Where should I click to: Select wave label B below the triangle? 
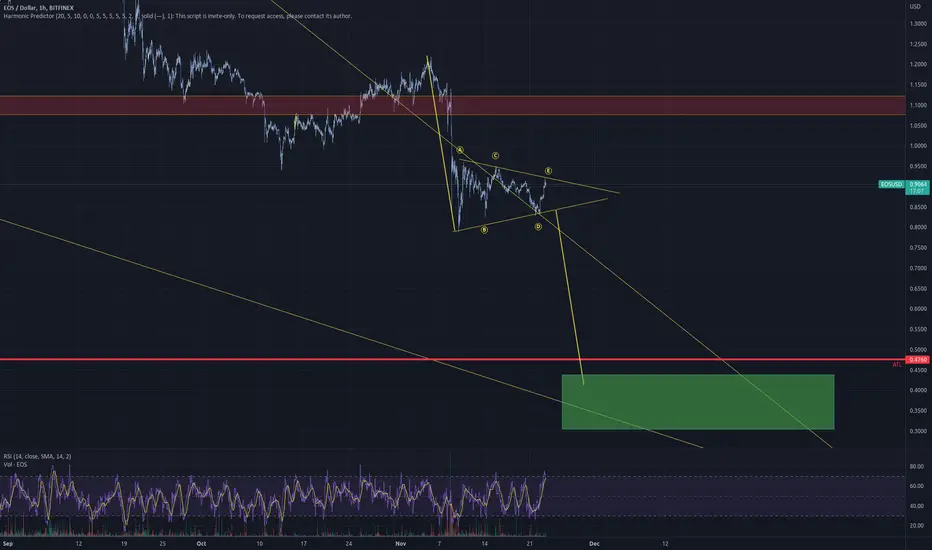click(484, 230)
